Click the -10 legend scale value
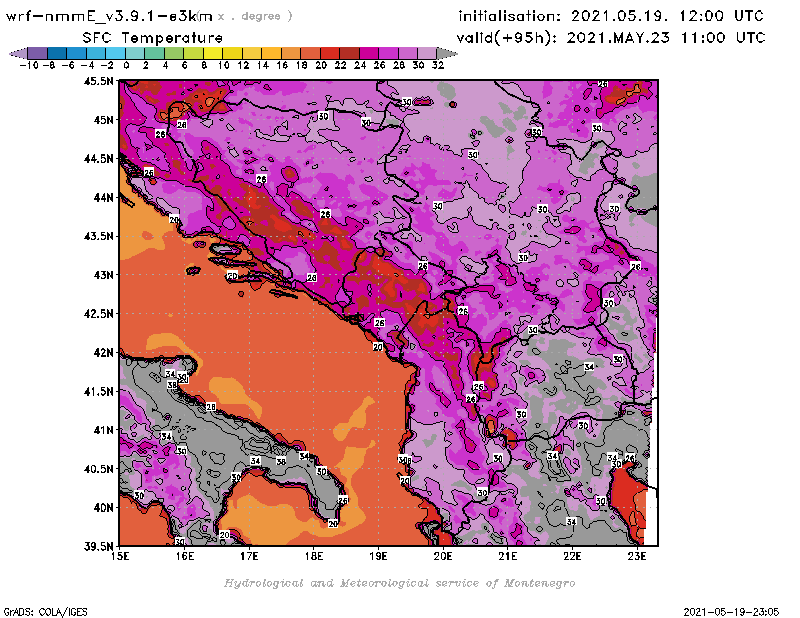Viewport: 800px width, 618px height. [29, 65]
